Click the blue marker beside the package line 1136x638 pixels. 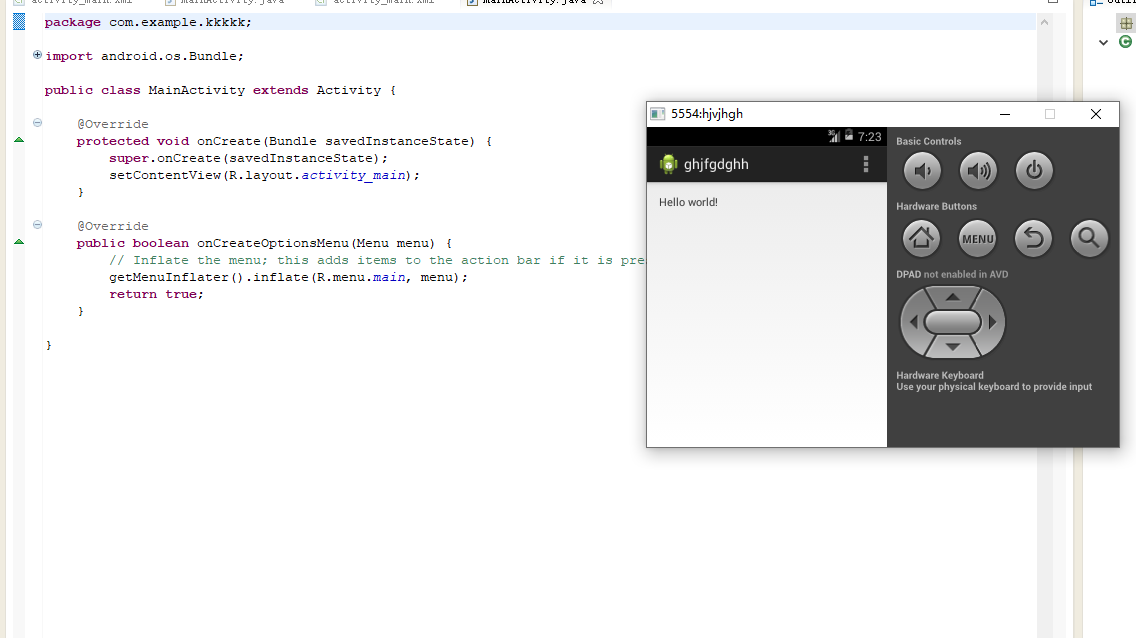pyautogui.click(x=19, y=22)
